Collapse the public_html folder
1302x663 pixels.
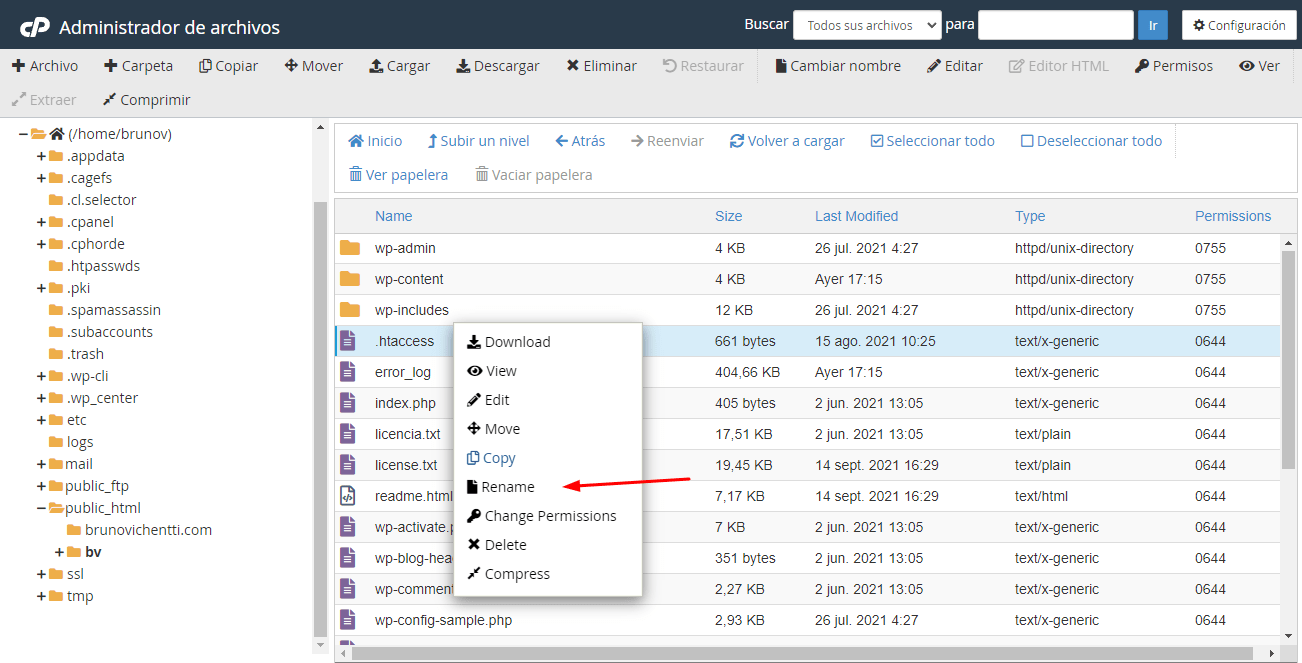coord(41,508)
